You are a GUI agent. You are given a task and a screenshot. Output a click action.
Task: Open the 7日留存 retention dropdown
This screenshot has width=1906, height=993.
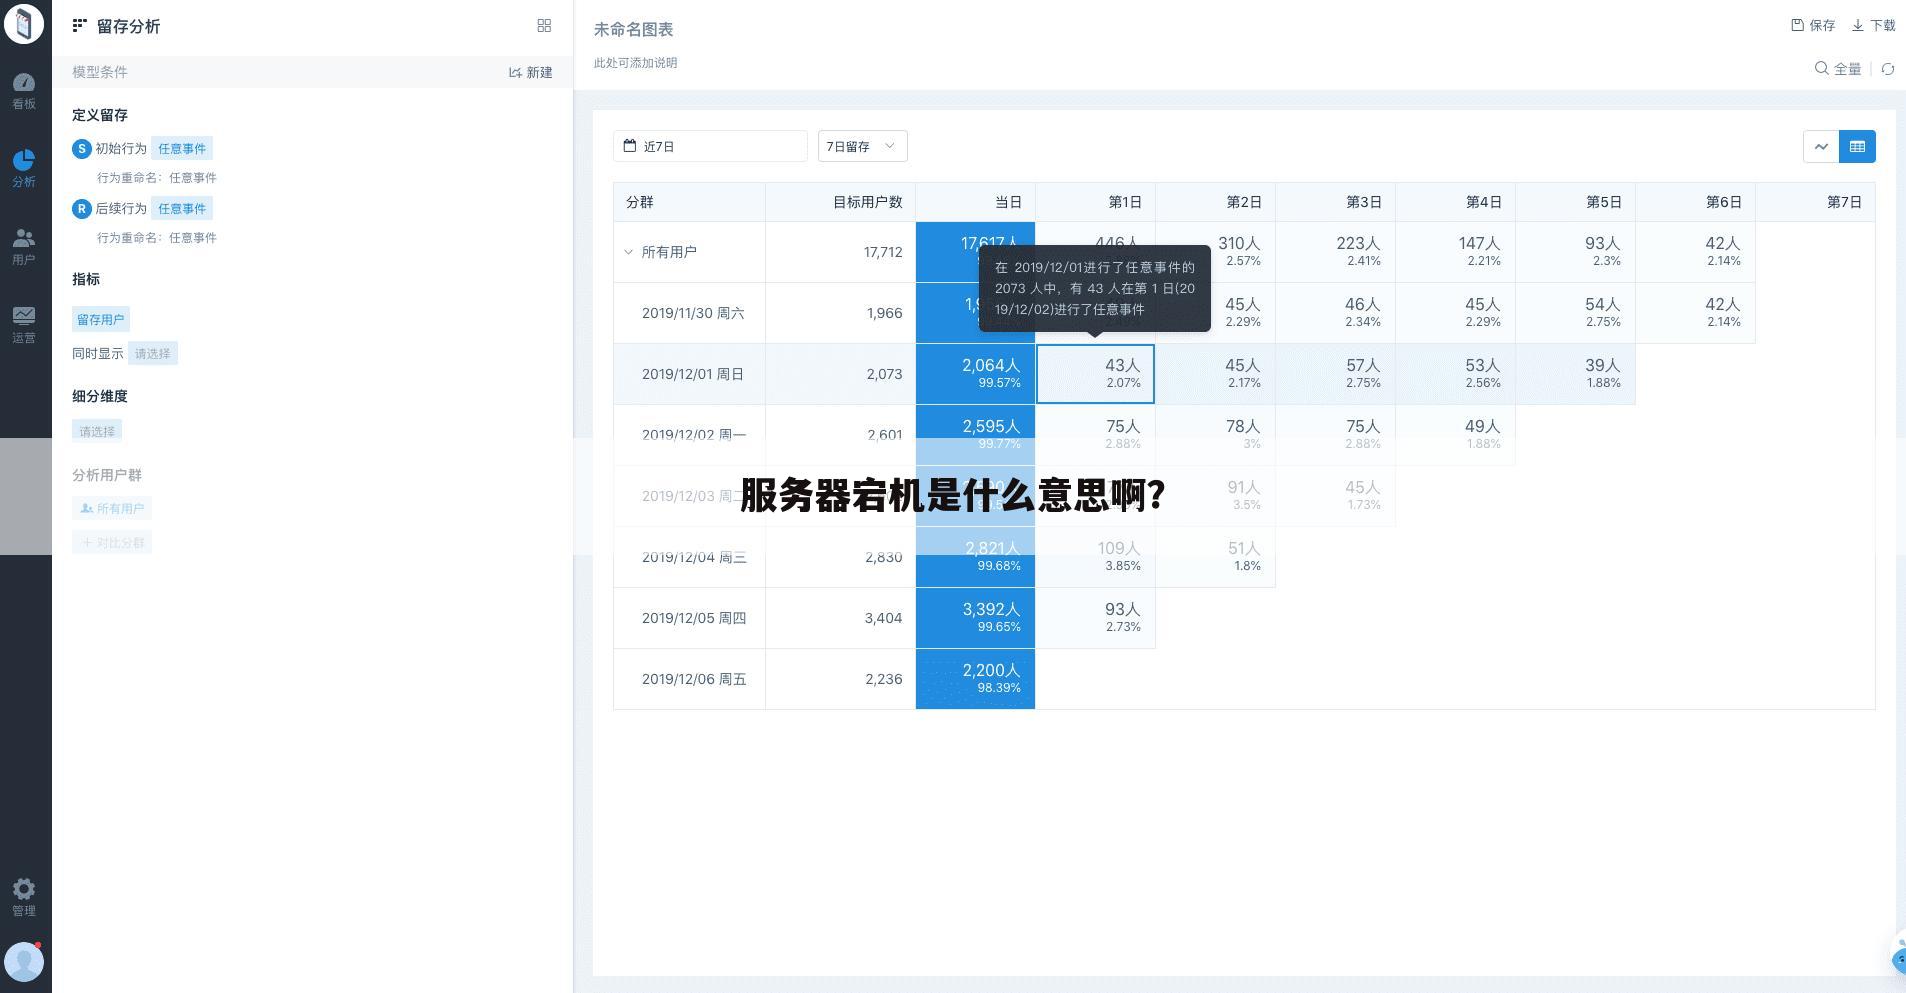pyautogui.click(x=860, y=146)
